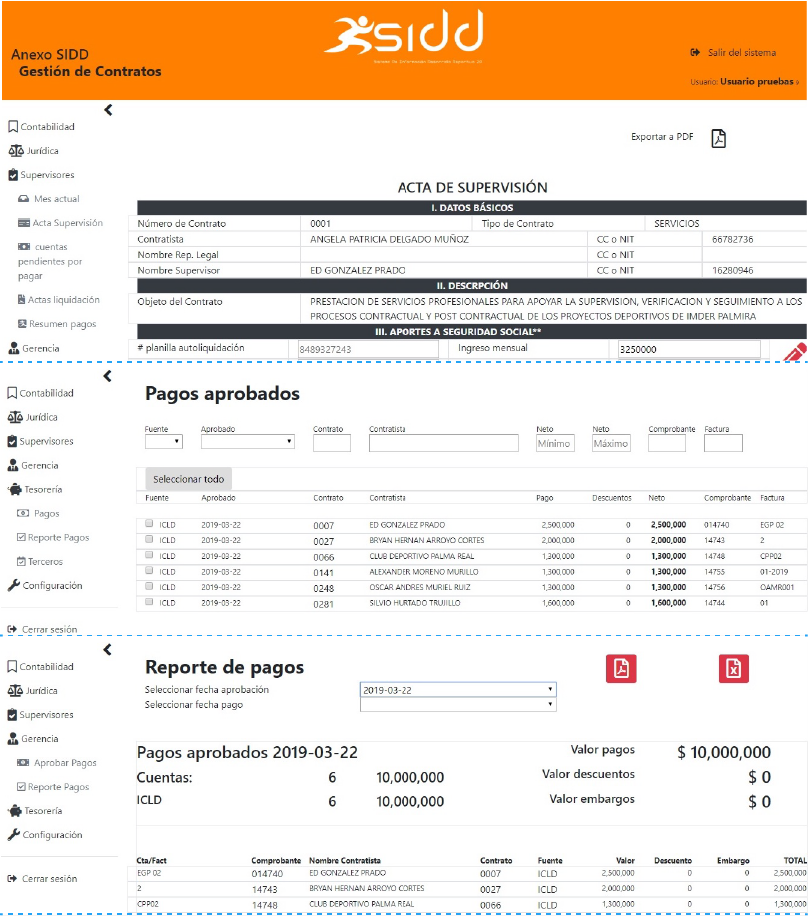Screen dimensions: 808x916
Task: Click the SIDD logo in the header
Action: [404, 35]
